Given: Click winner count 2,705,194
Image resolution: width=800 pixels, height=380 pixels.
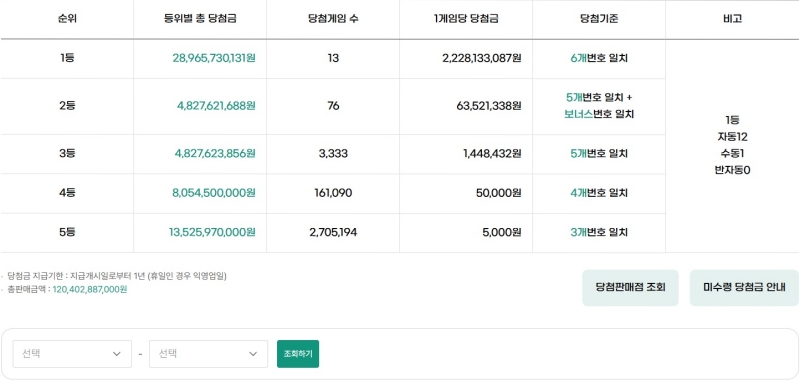Looking at the screenshot, I should (x=333, y=233).
